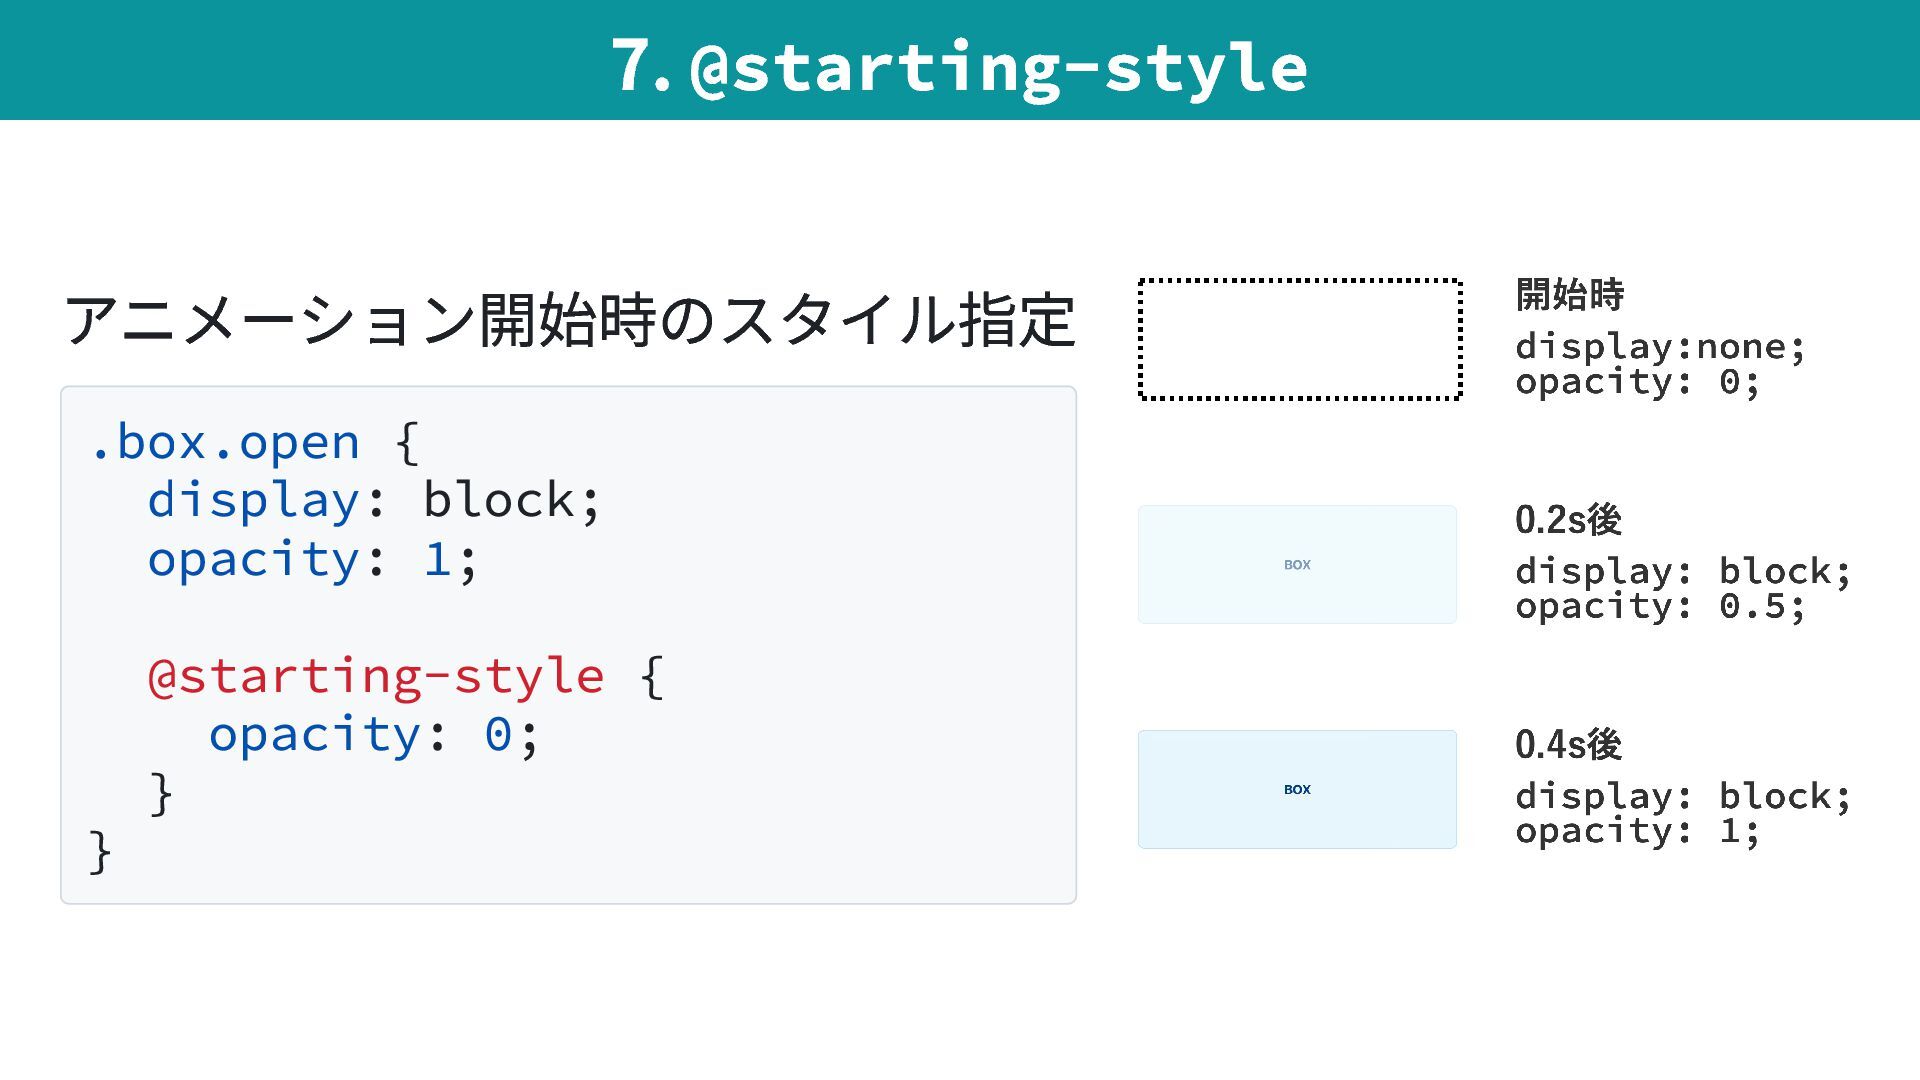Screen dimensions: 1920x1080
Task: Select the red "@starting-style {" code line
Action: [x=405, y=677]
